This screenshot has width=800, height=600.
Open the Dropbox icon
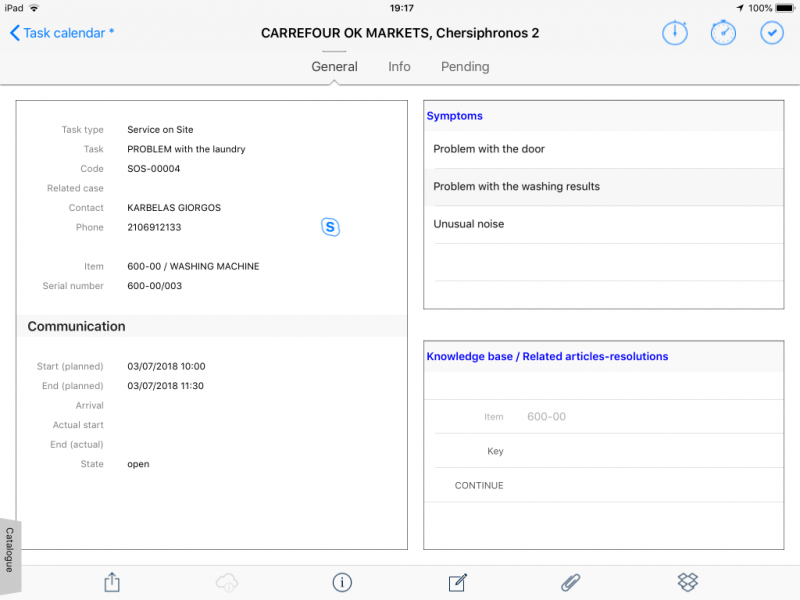687,582
